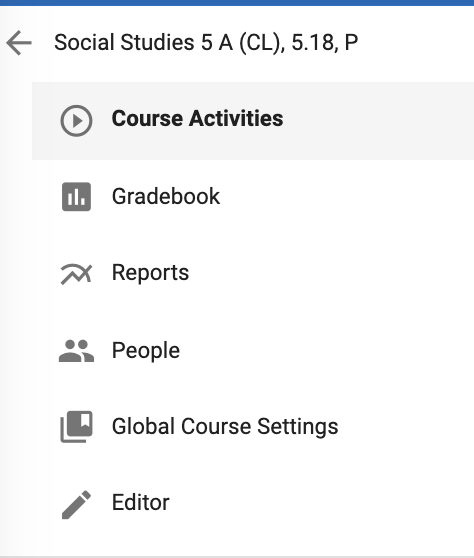Click the Editor text label

(141, 502)
